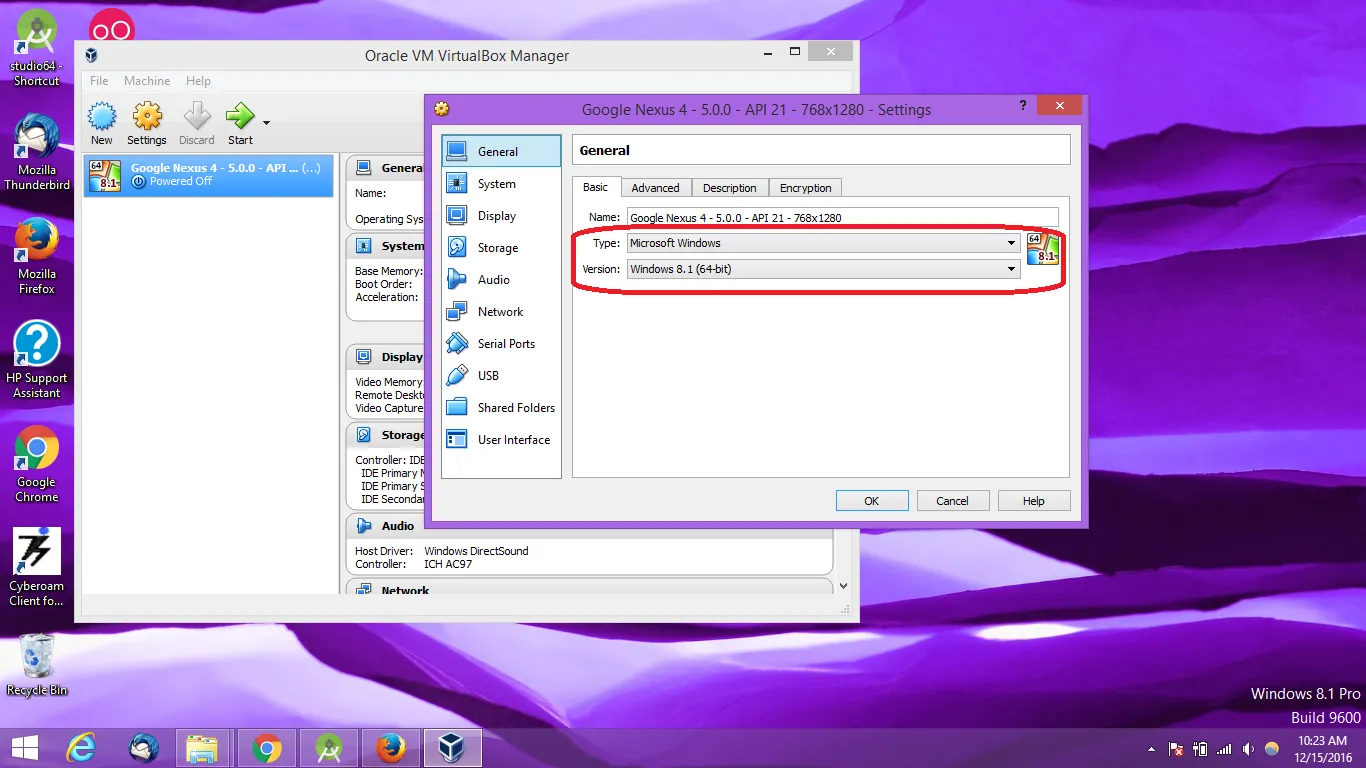Select the USB category in Settings dialog sidebar
The image size is (1366, 768).
501,375
